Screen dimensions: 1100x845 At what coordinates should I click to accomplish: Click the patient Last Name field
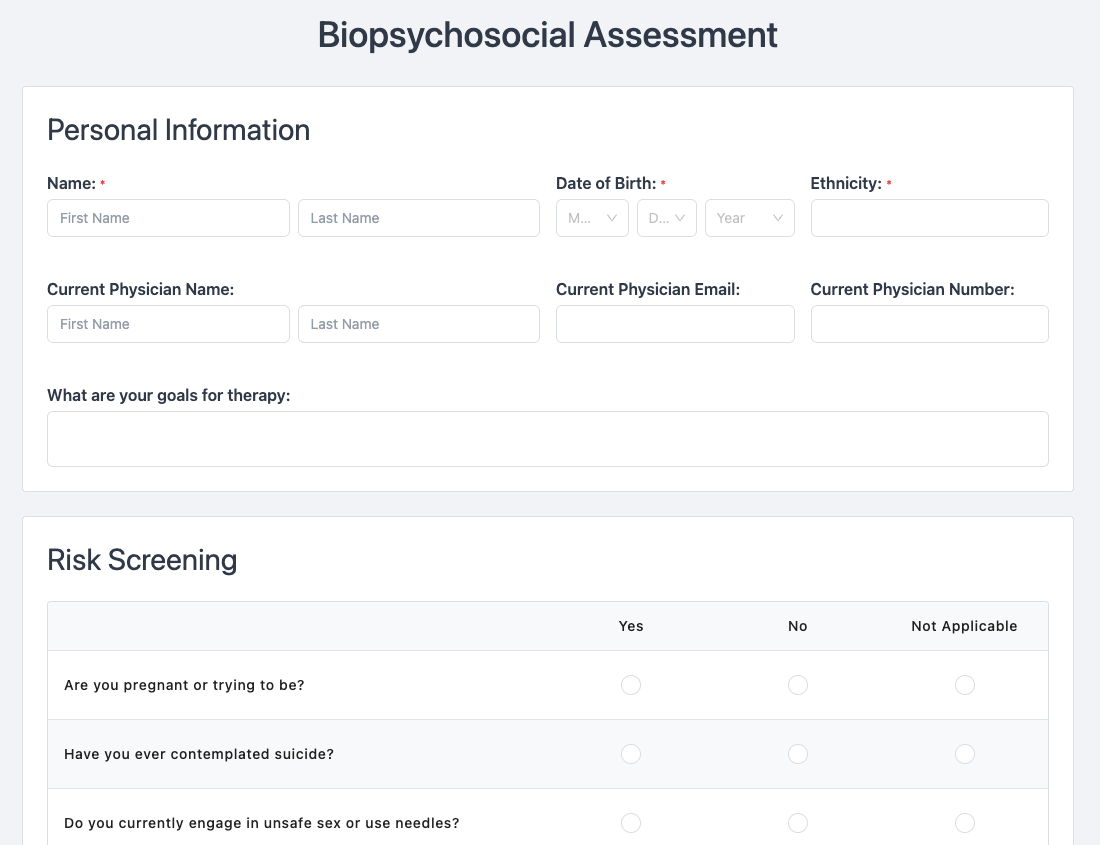[x=418, y=218]
